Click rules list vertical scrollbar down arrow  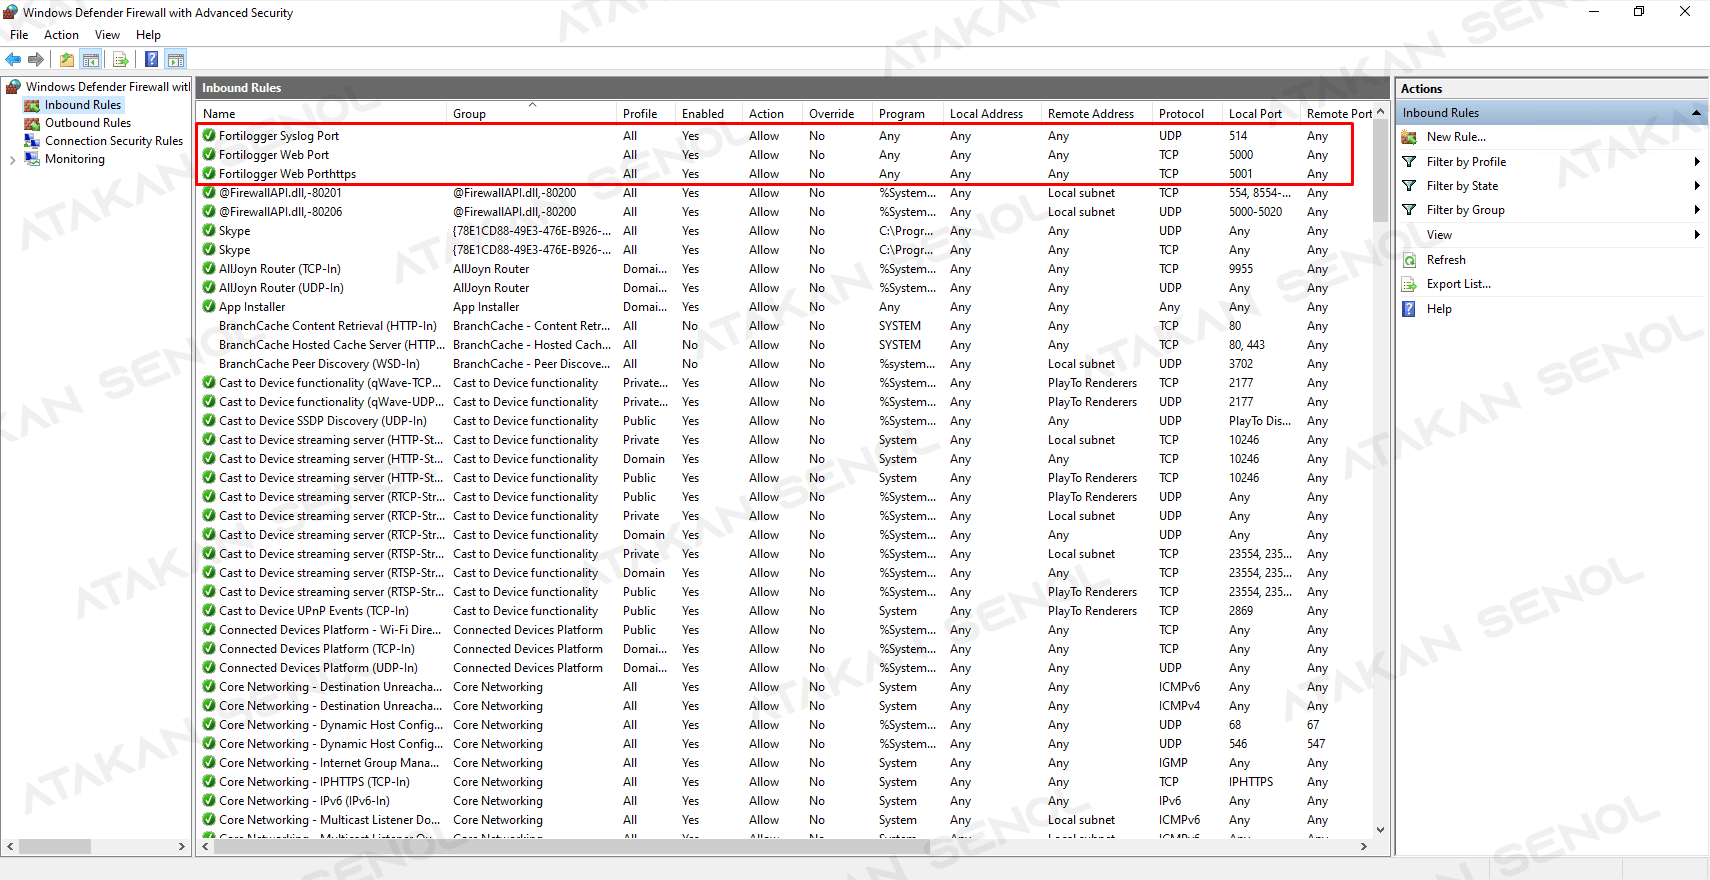pos(1380,829)
